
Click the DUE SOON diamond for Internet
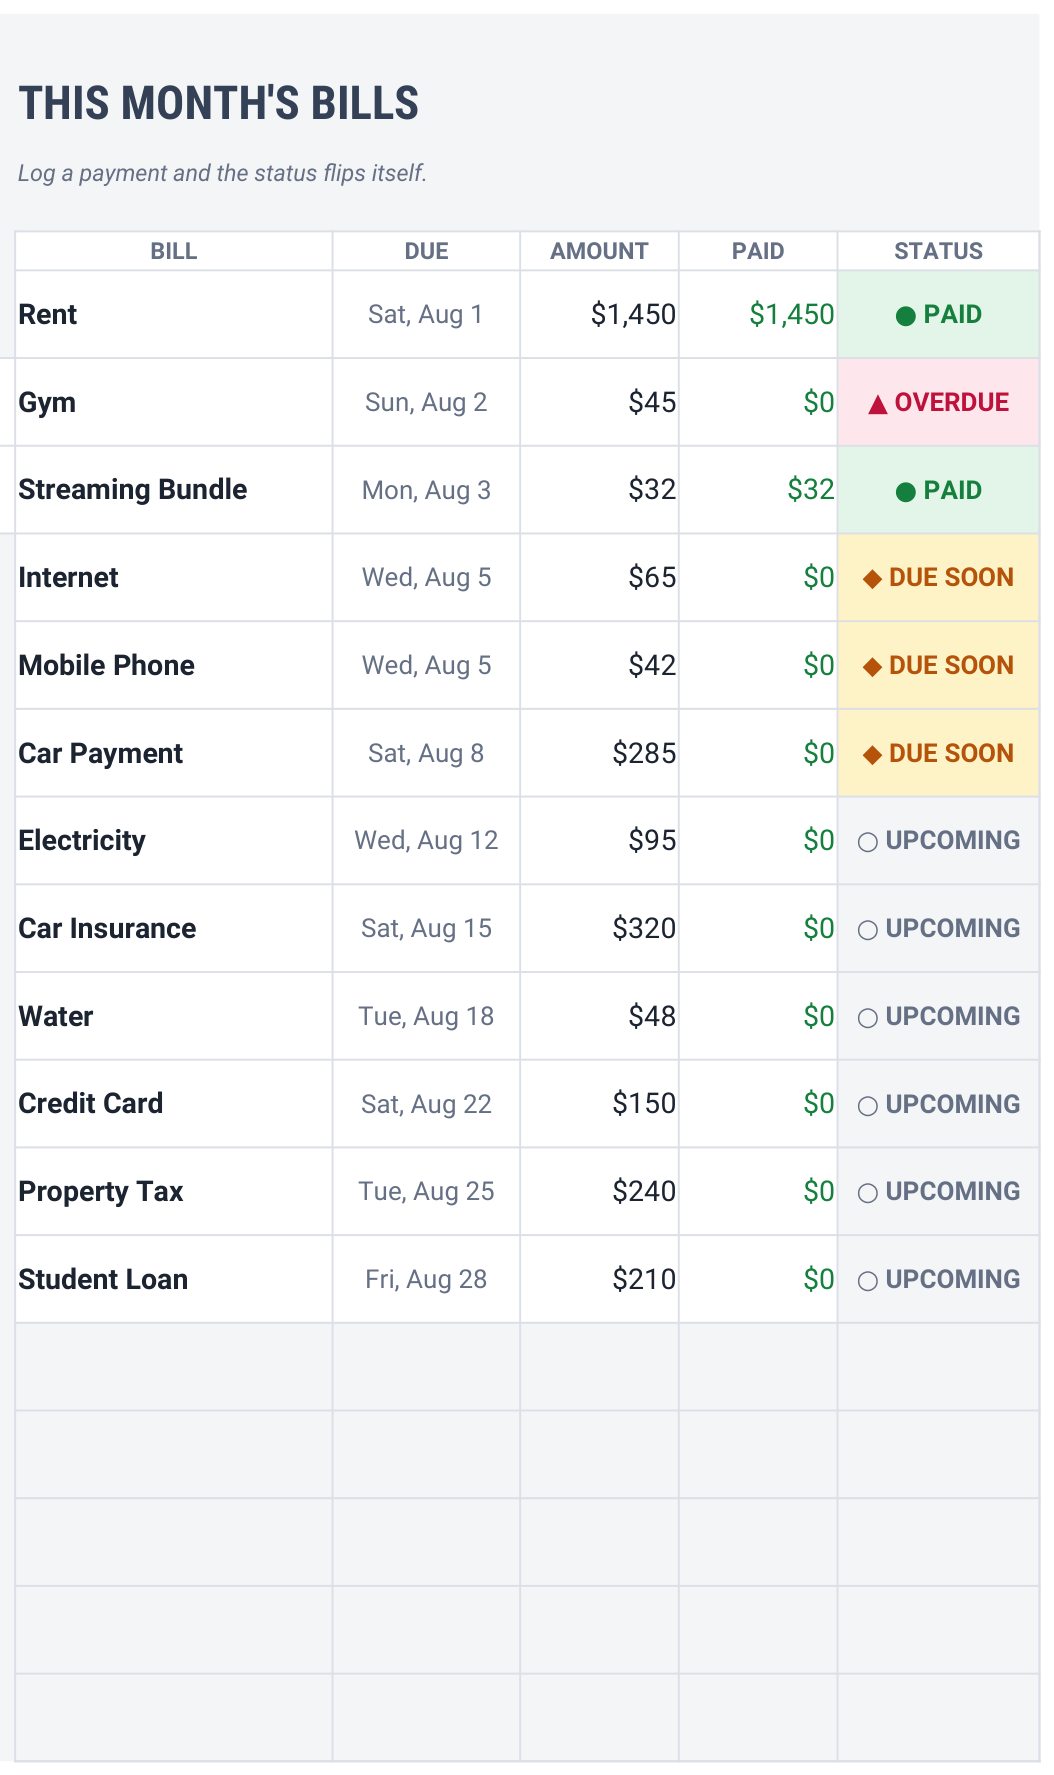click(x=872, y=579)
